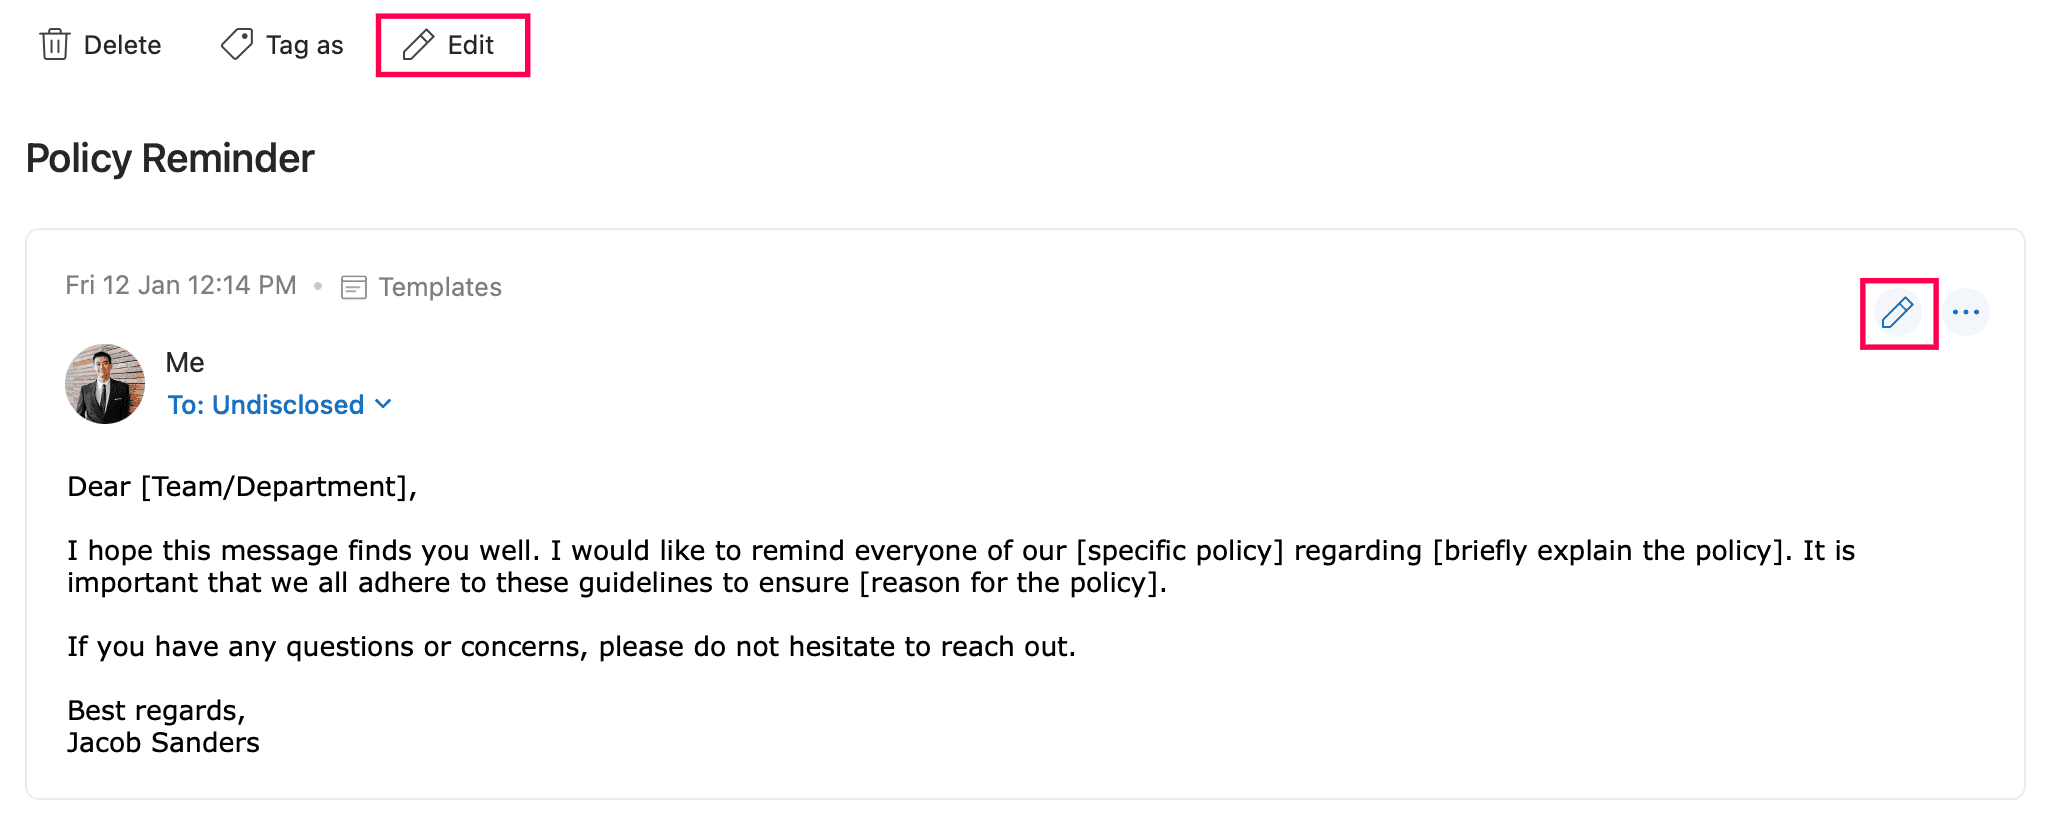Screen dimensions: 2046x830
Task: Open the "Tag as" menu label
Action: pyautogui.click(x=304, y=45)
